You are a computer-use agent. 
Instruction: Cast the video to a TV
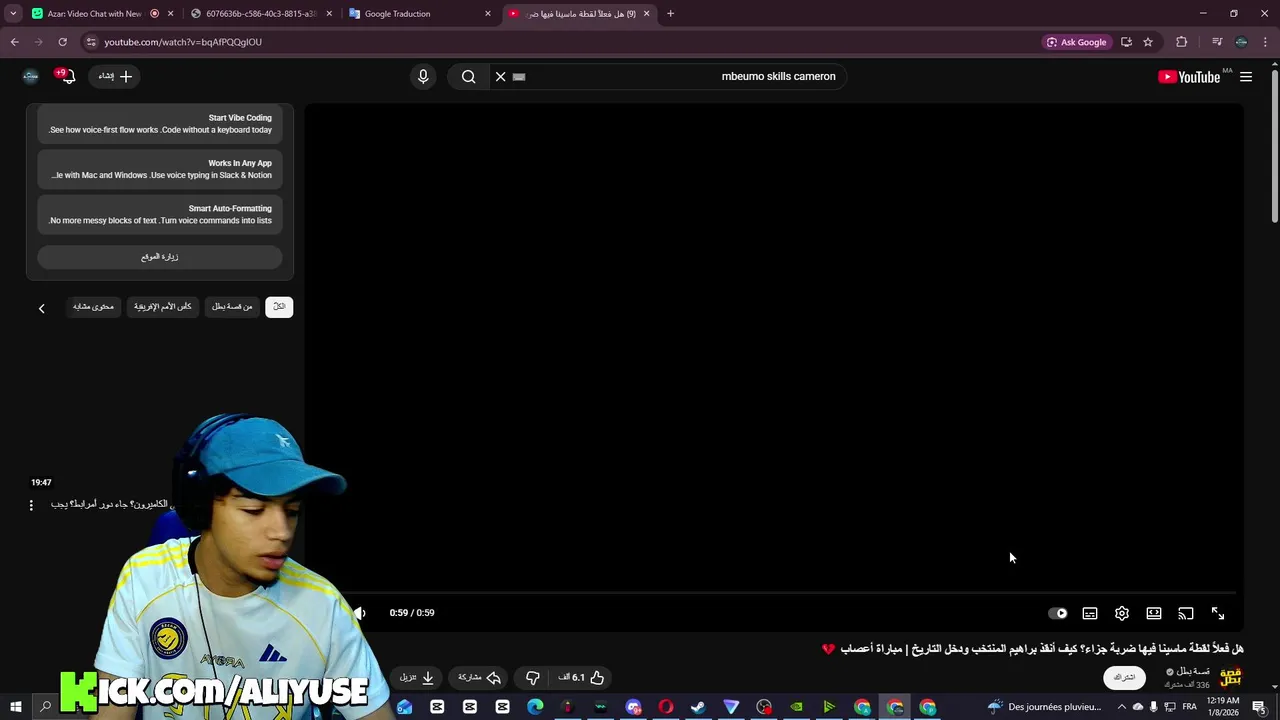click(1186, 613)
